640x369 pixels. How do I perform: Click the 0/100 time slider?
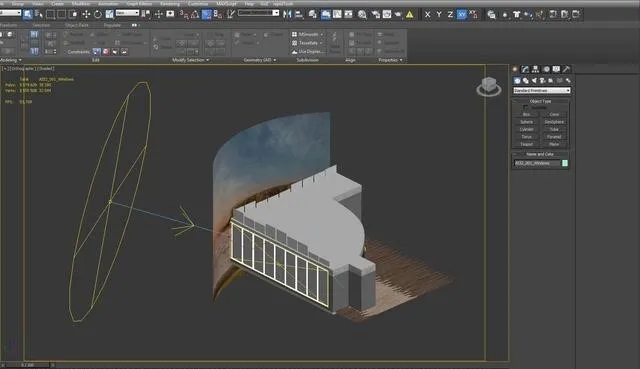[x=27, y=365]
